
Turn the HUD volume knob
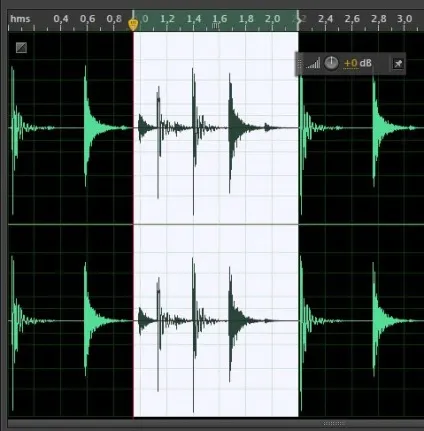tap(331, 63)
